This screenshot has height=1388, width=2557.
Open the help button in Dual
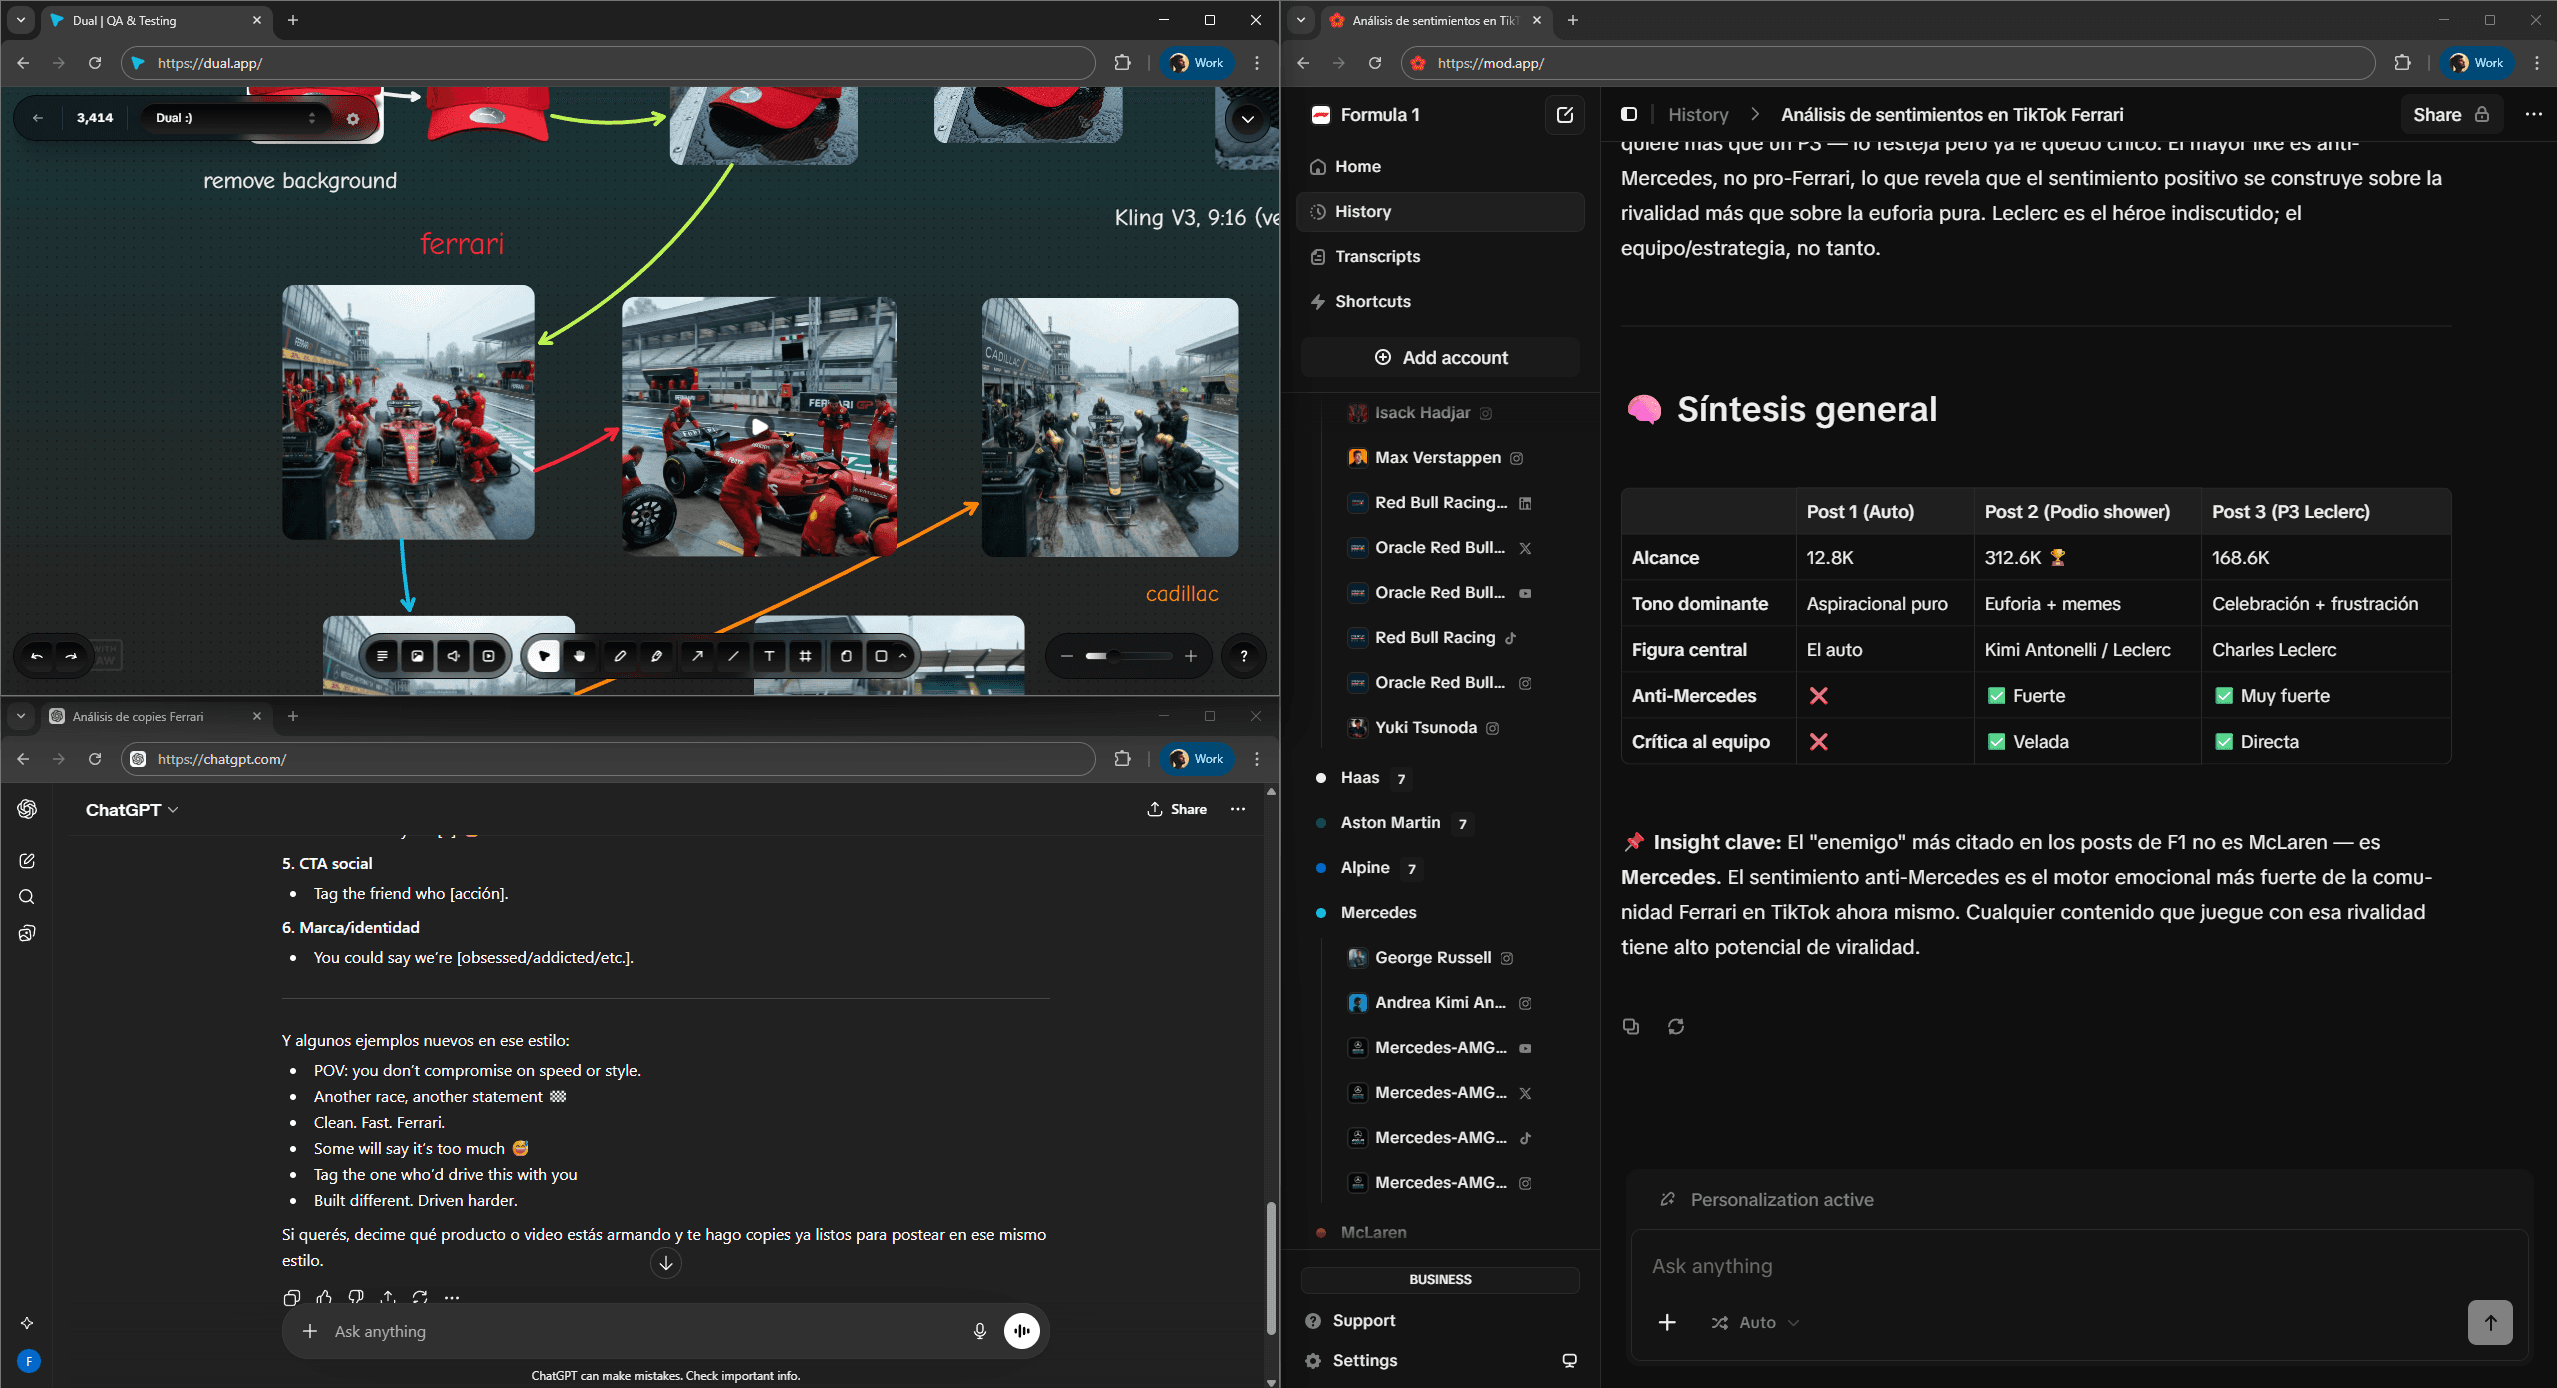click(x=1244, y=656)
